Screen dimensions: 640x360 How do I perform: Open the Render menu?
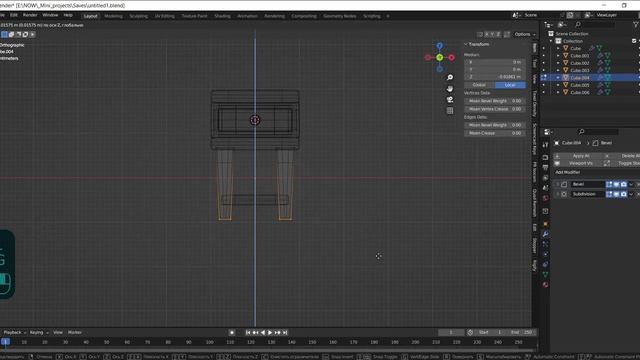tap(30, 15)
